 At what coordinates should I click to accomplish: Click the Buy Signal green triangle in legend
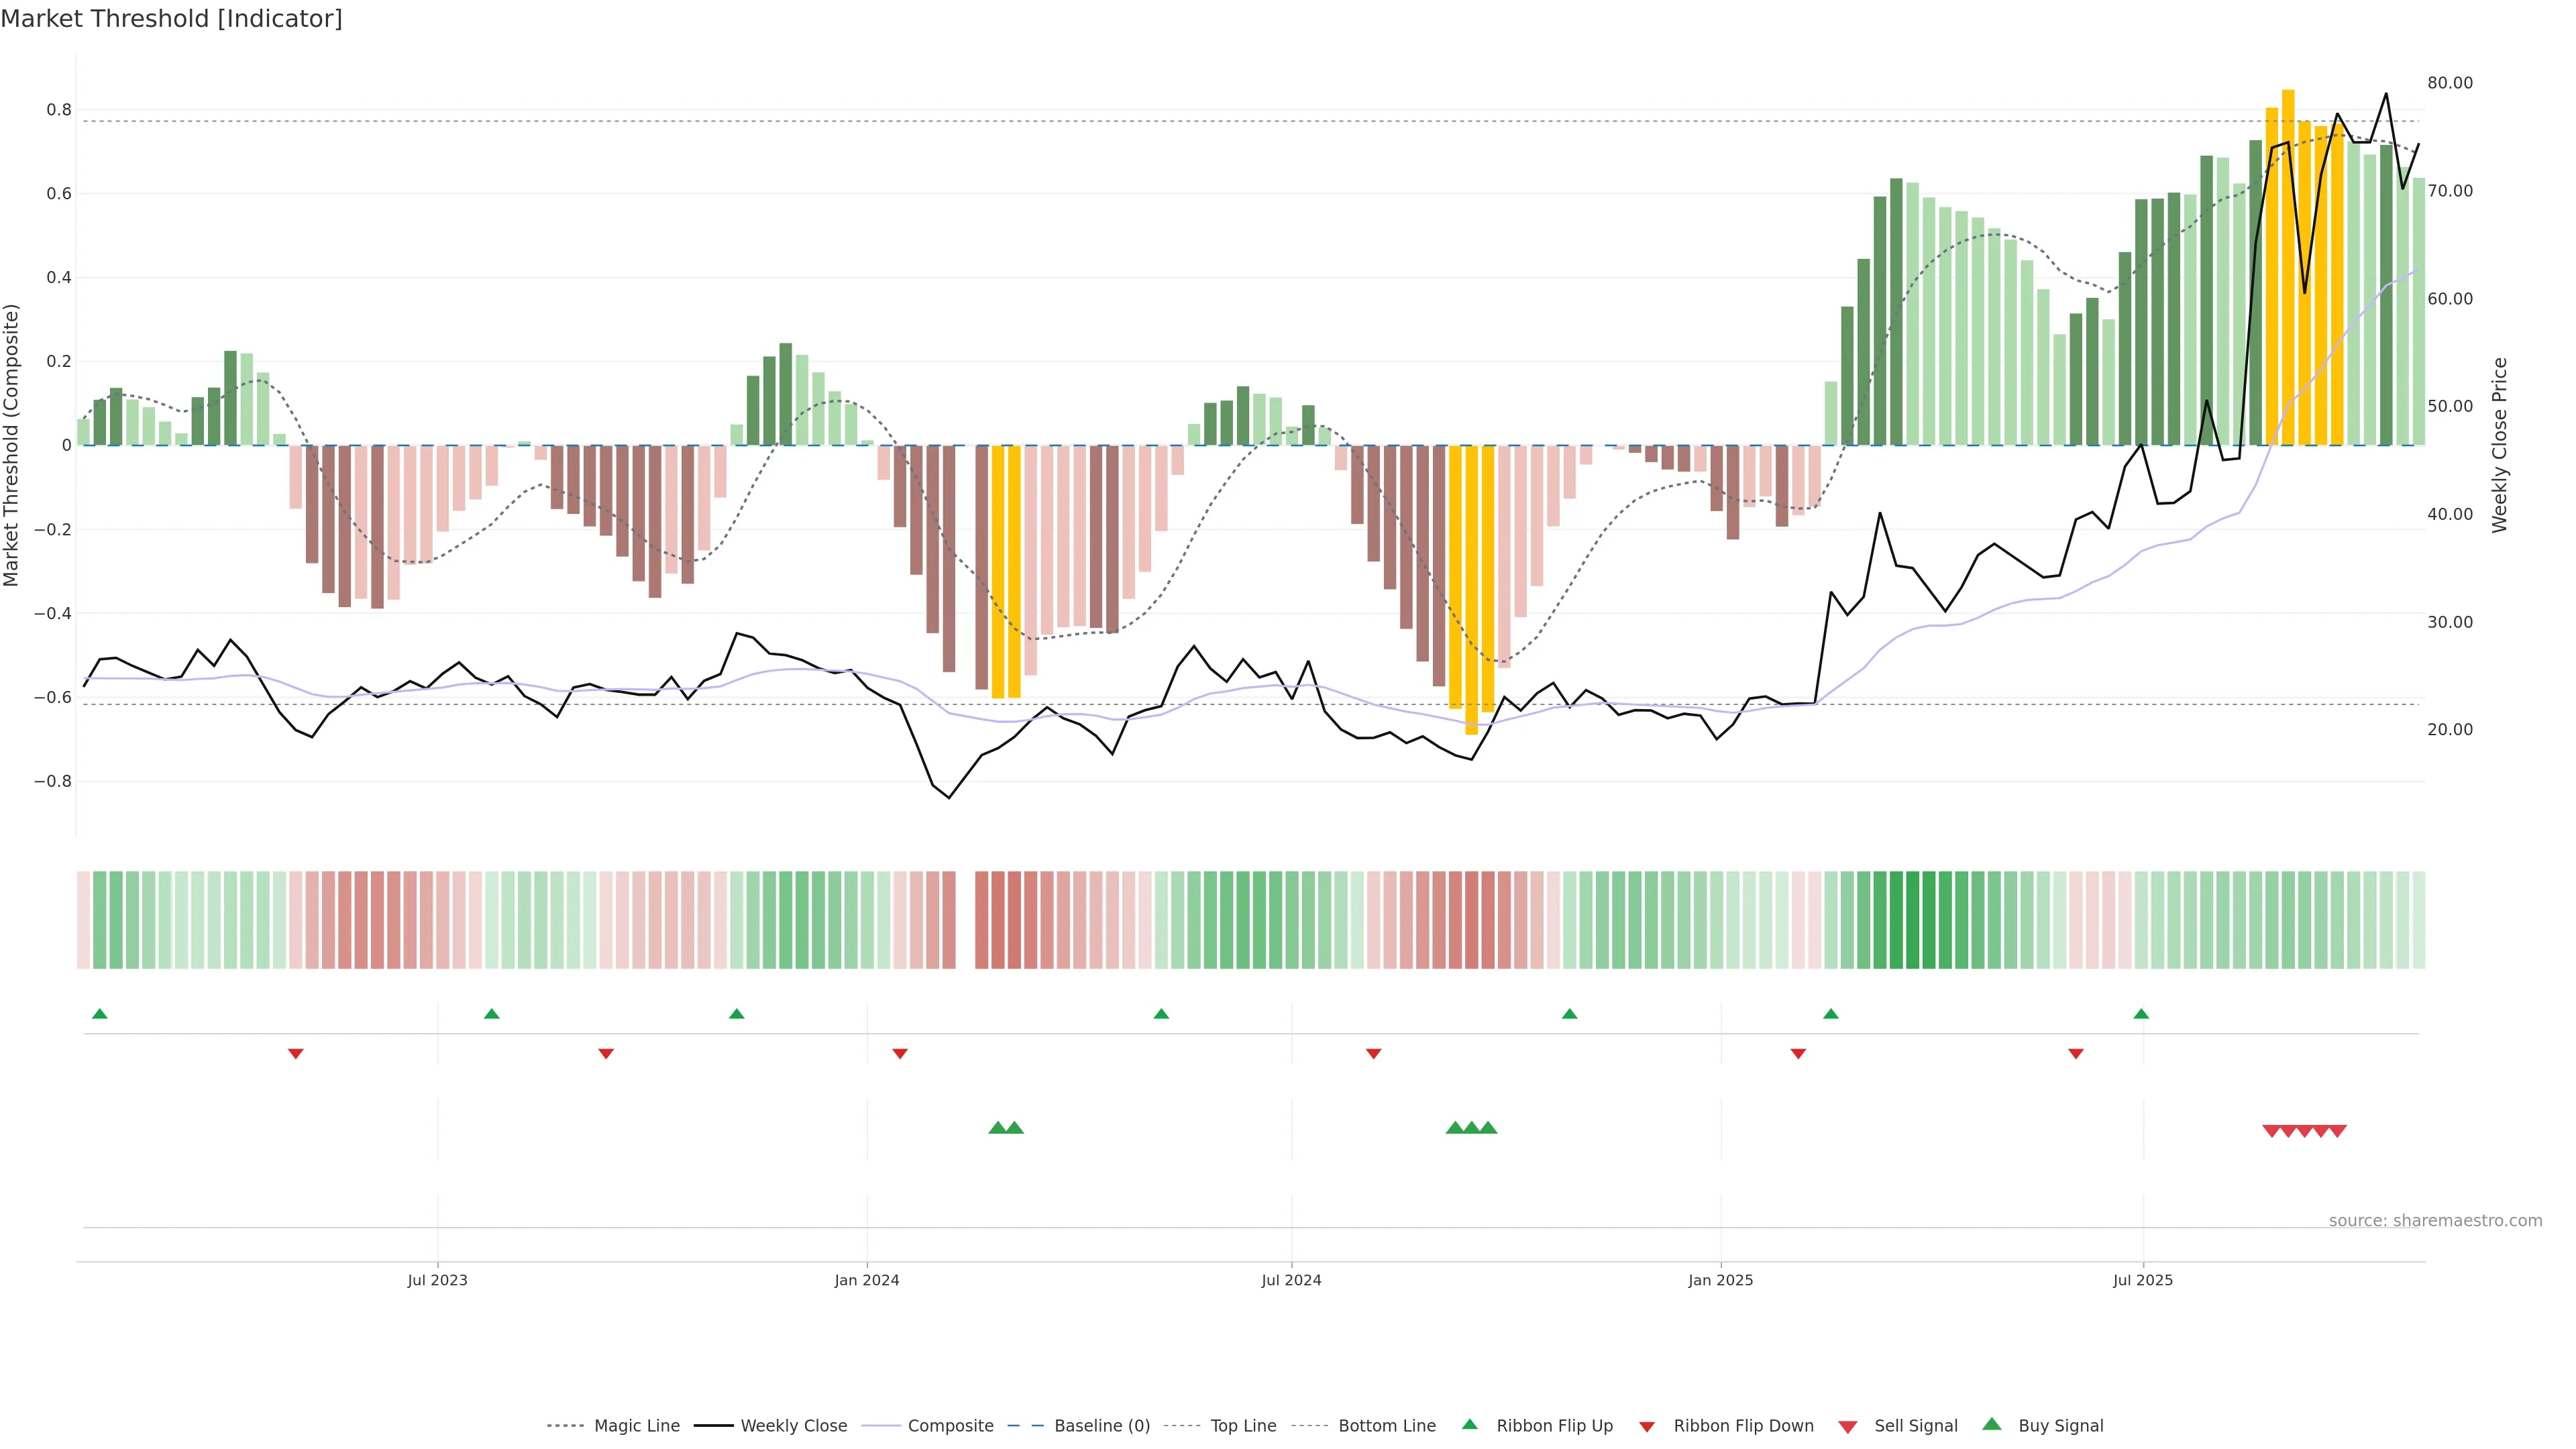[1992, 1424]
